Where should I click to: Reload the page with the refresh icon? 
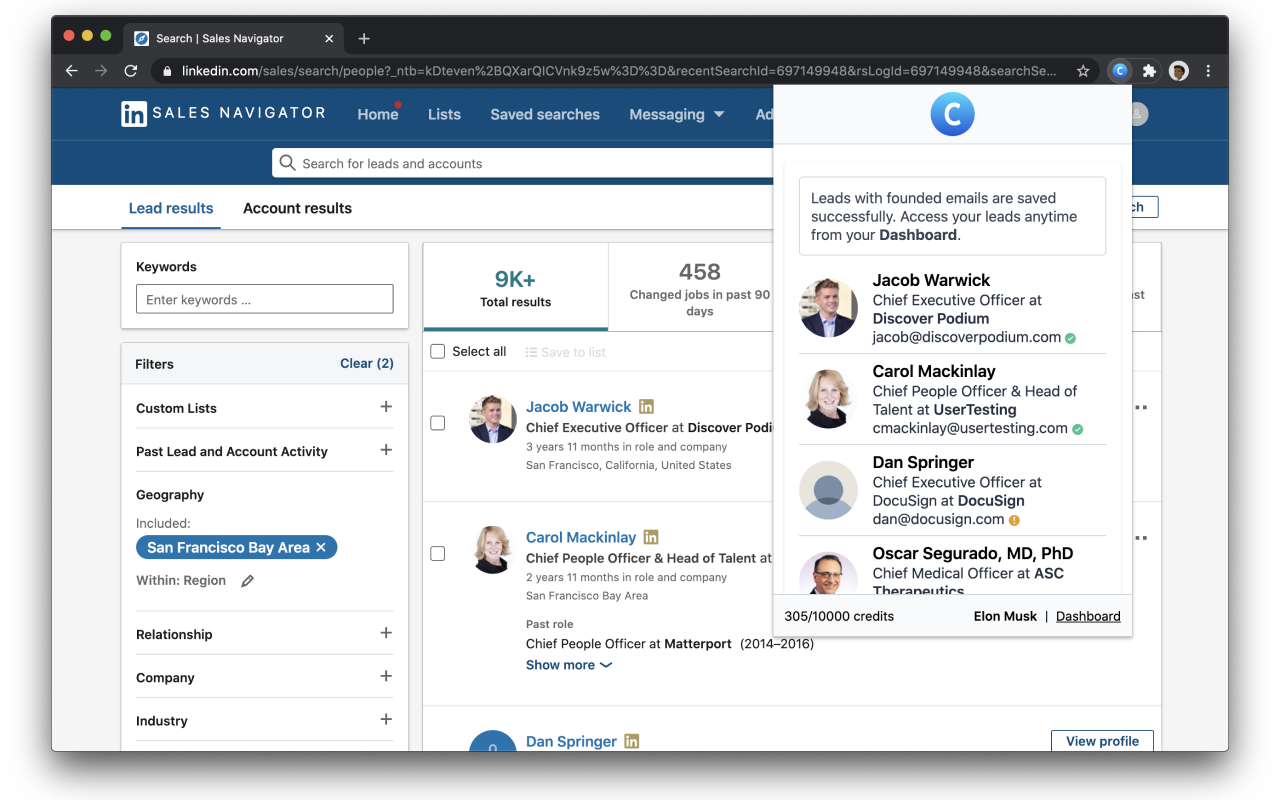click(x=130, y=71)
